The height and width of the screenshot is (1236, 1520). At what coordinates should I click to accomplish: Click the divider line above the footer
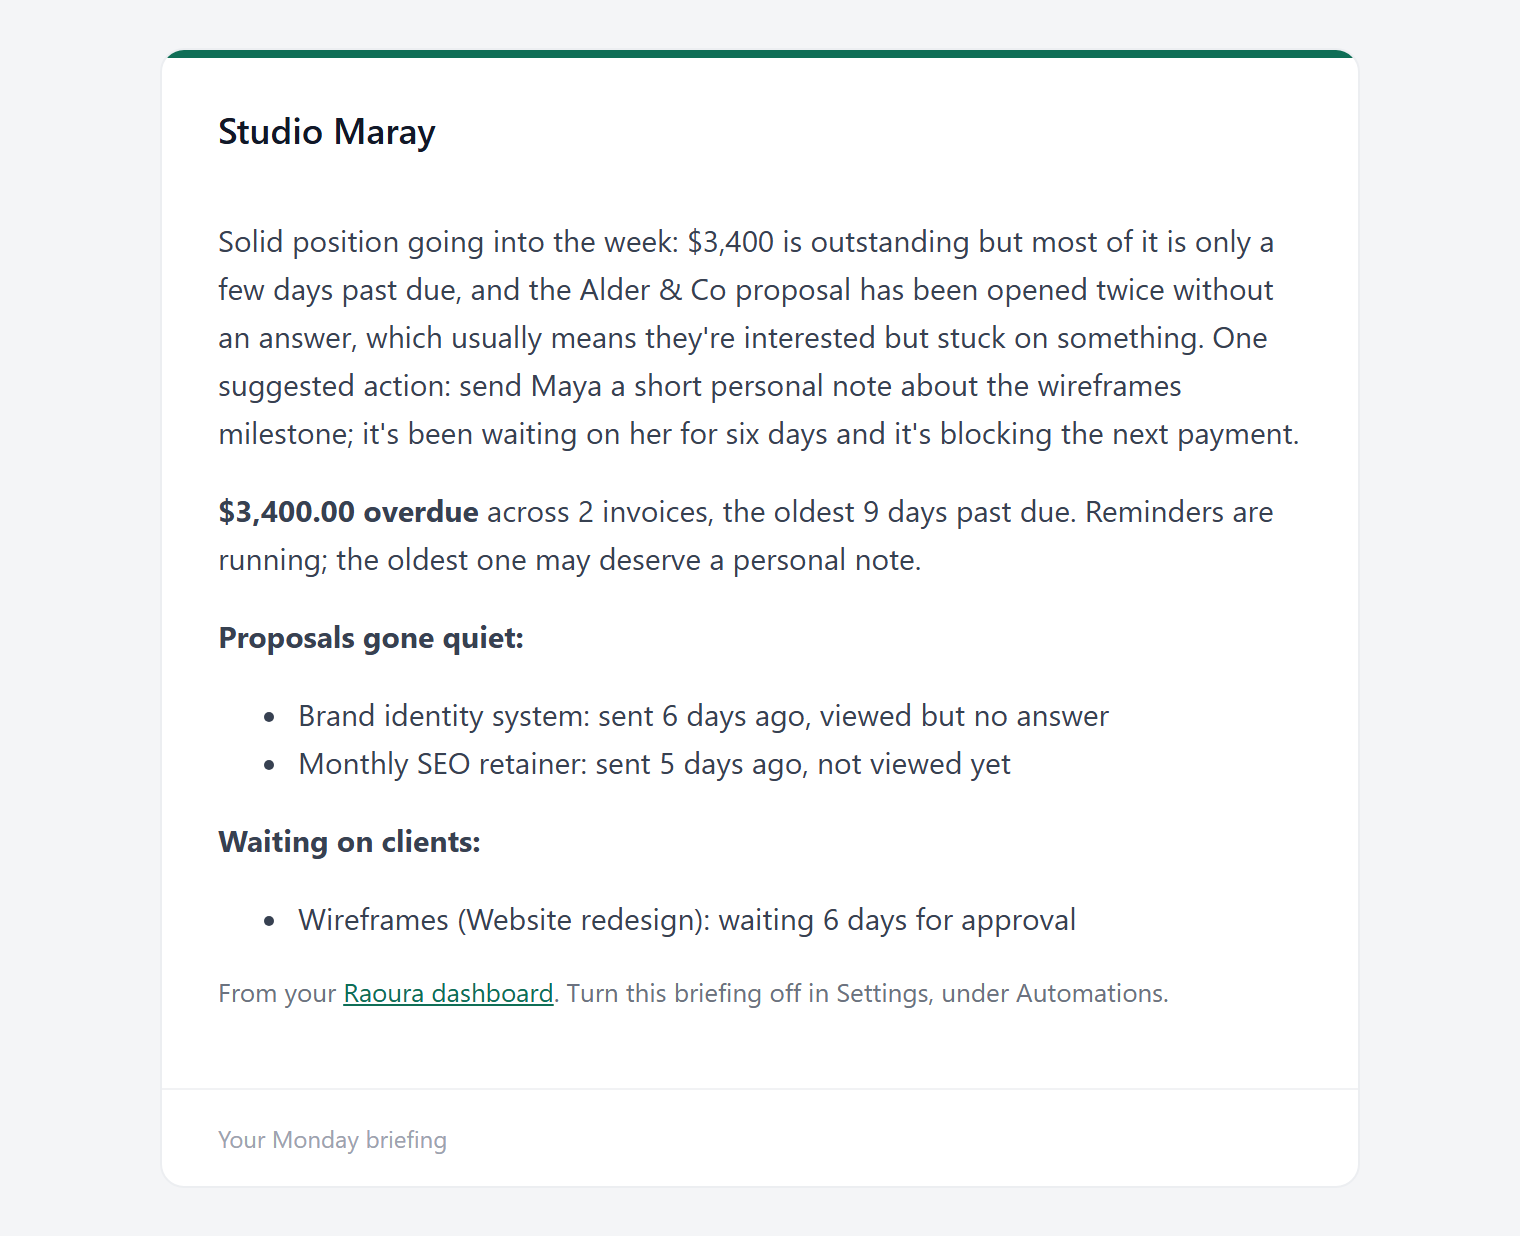point(760,1089)
